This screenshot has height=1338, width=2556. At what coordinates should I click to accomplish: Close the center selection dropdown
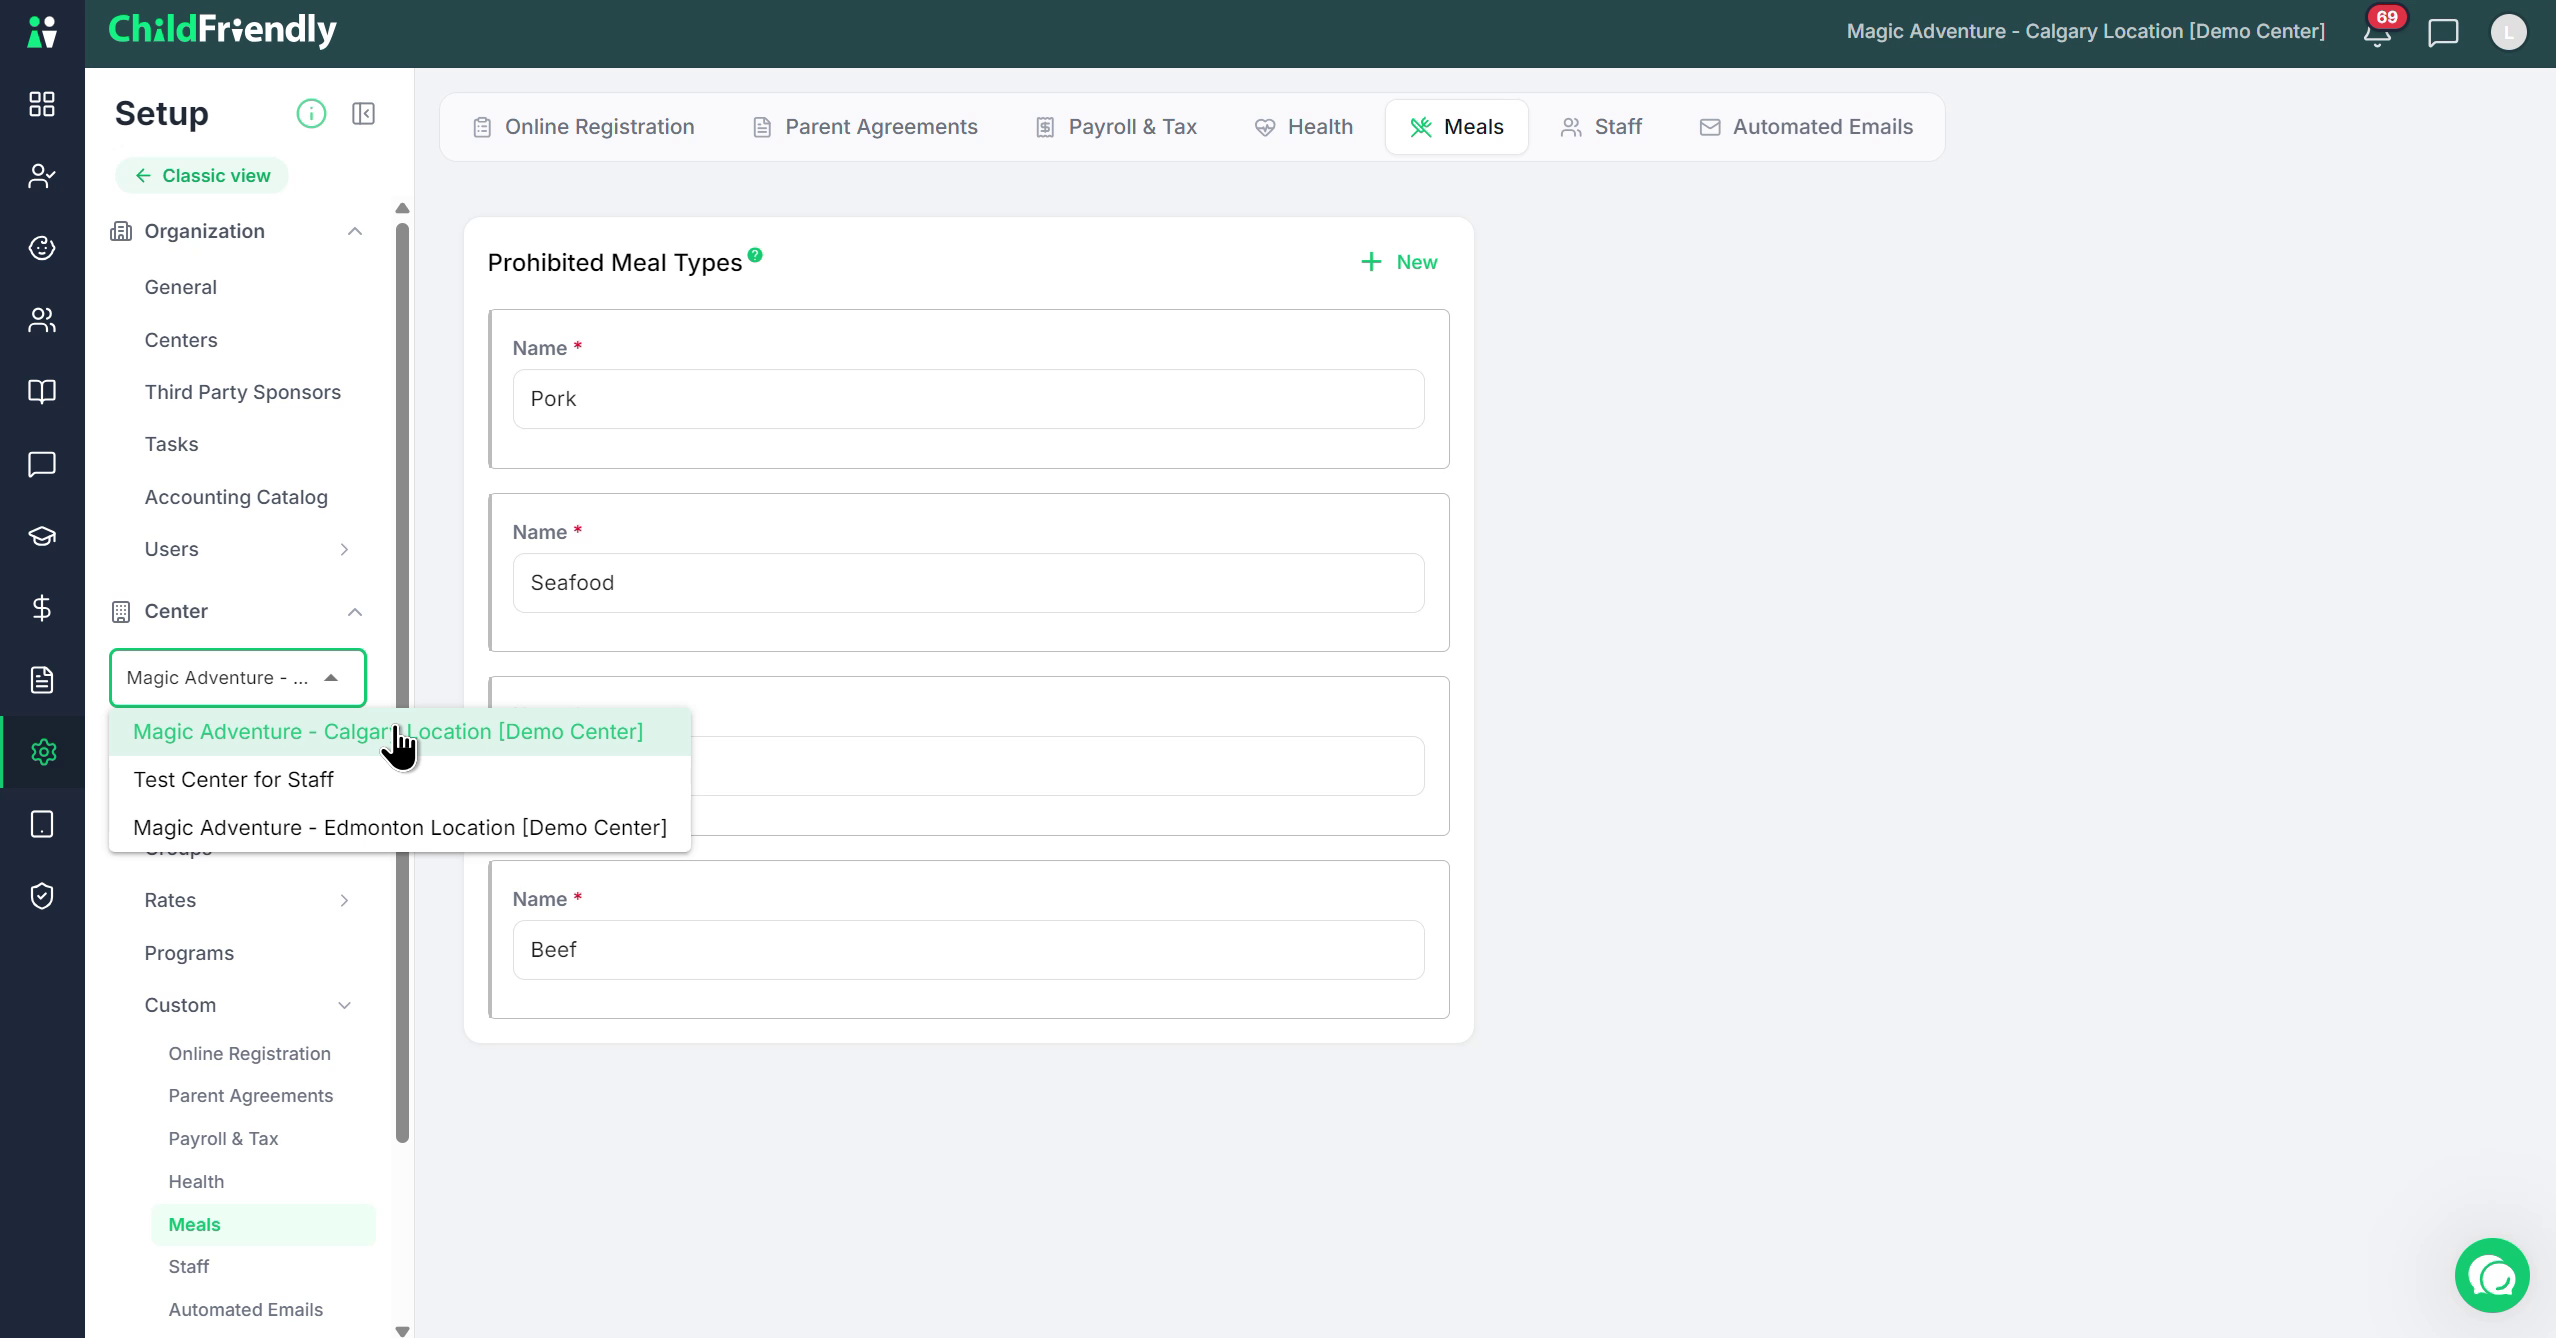coord(331,678)
